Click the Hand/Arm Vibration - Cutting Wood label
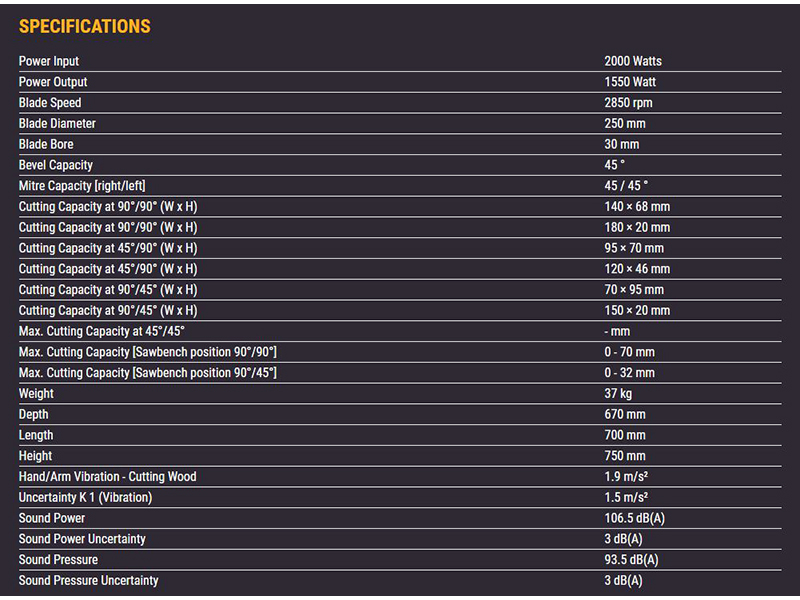800x600 pixels. 108,477
